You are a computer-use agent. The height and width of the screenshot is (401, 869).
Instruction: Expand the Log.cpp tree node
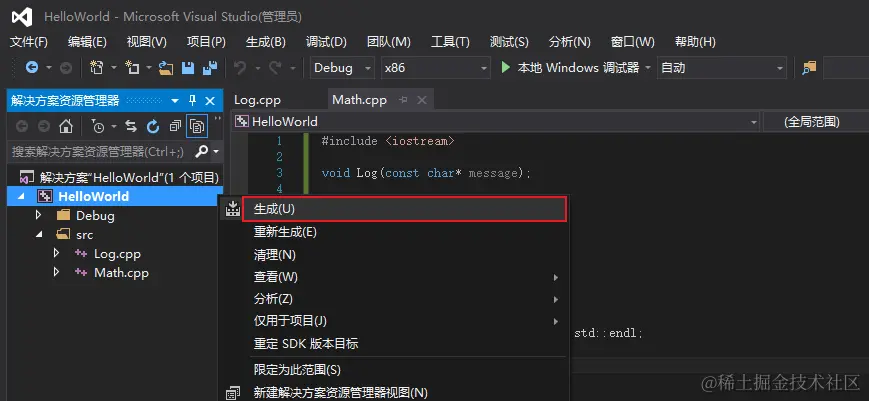tap(56, 253)
